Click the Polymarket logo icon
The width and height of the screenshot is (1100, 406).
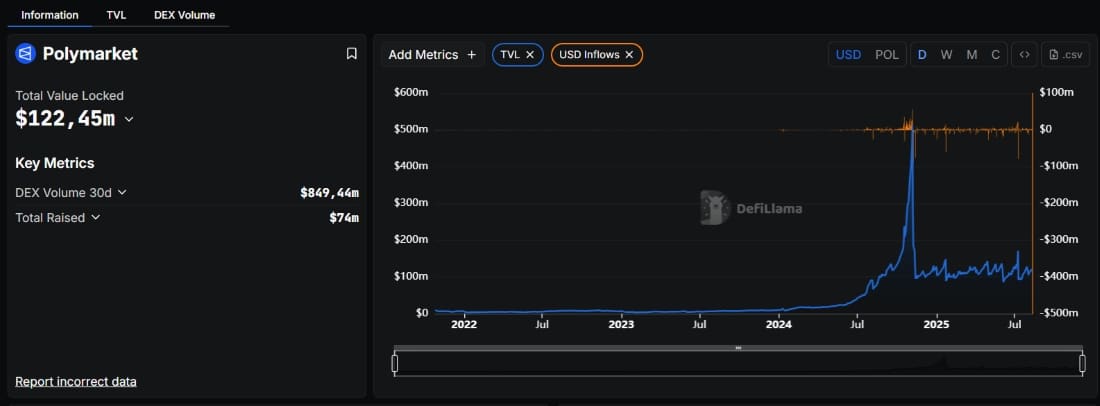click(26, 53)
